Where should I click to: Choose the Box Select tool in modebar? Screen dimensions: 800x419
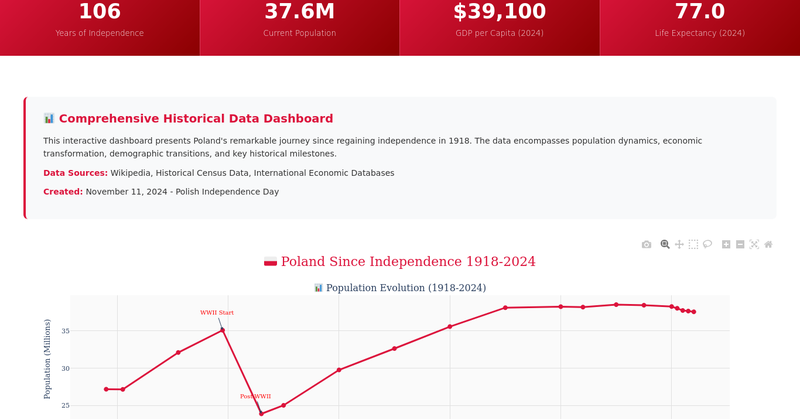click(x=693, y=244)
